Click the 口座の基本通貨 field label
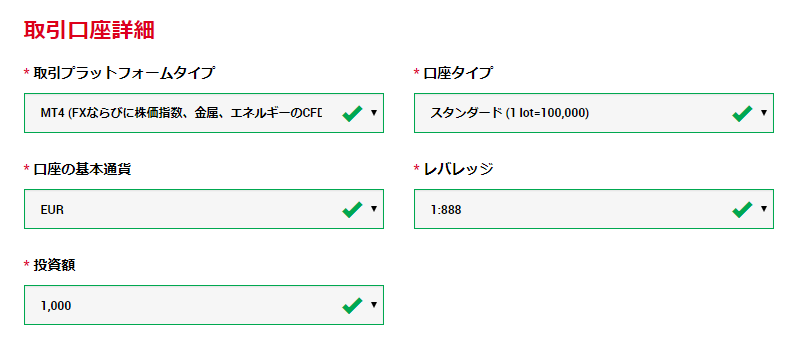The width and height of the screenshot is (800, 360). [x=82, y=169]
